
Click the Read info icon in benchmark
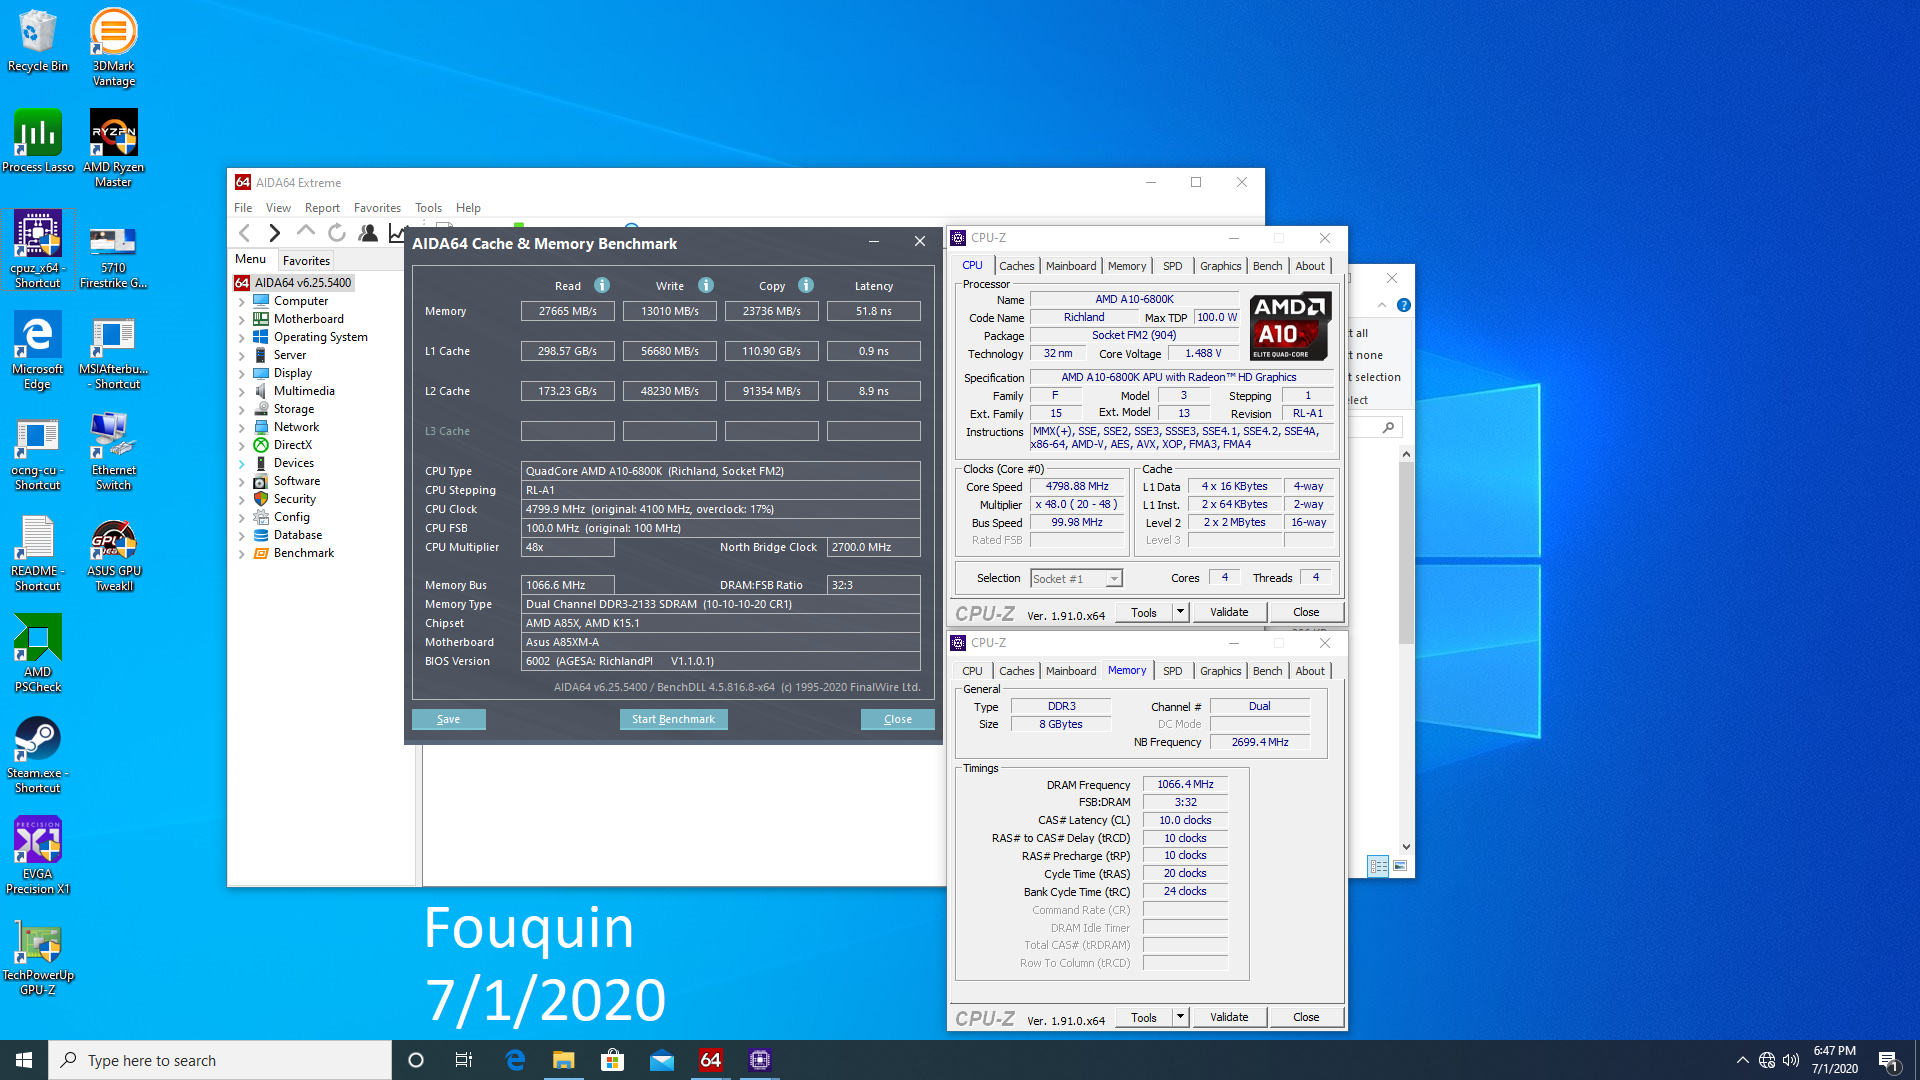tap(602, 285)
